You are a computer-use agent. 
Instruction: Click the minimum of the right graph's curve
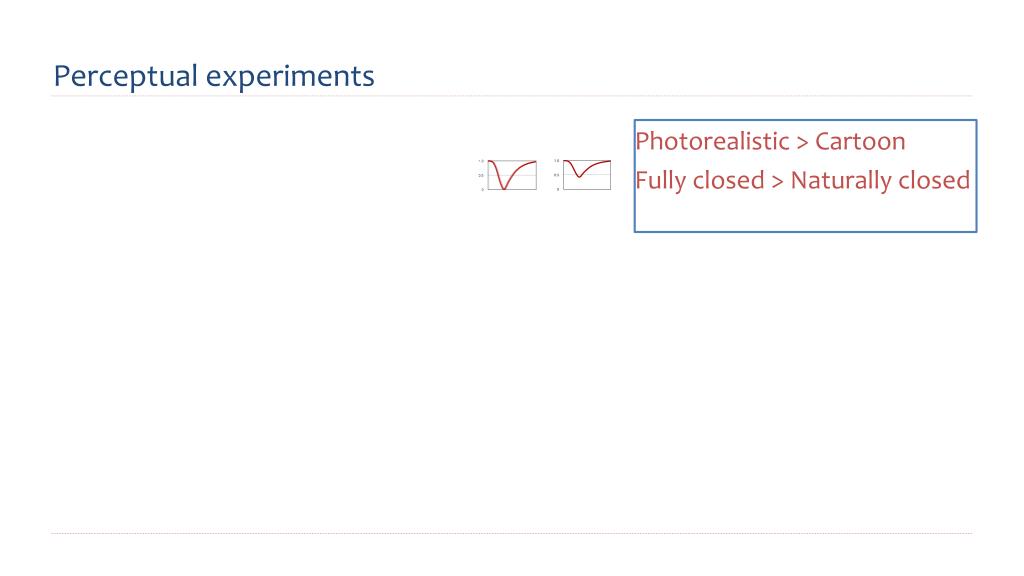pyautogui.click(x=579, y=176)
